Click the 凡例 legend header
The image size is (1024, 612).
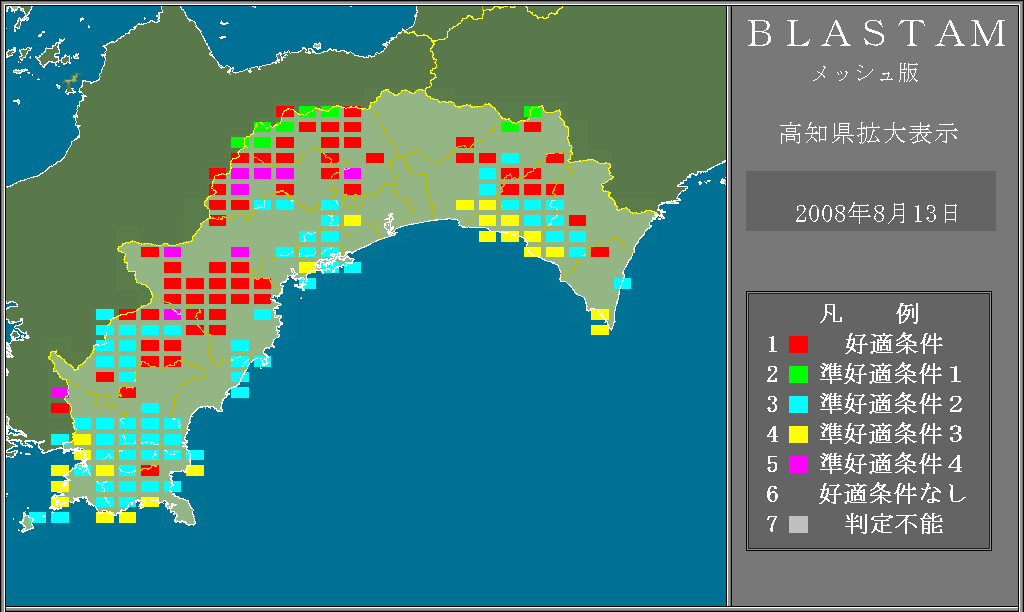[x=869, y=314]
